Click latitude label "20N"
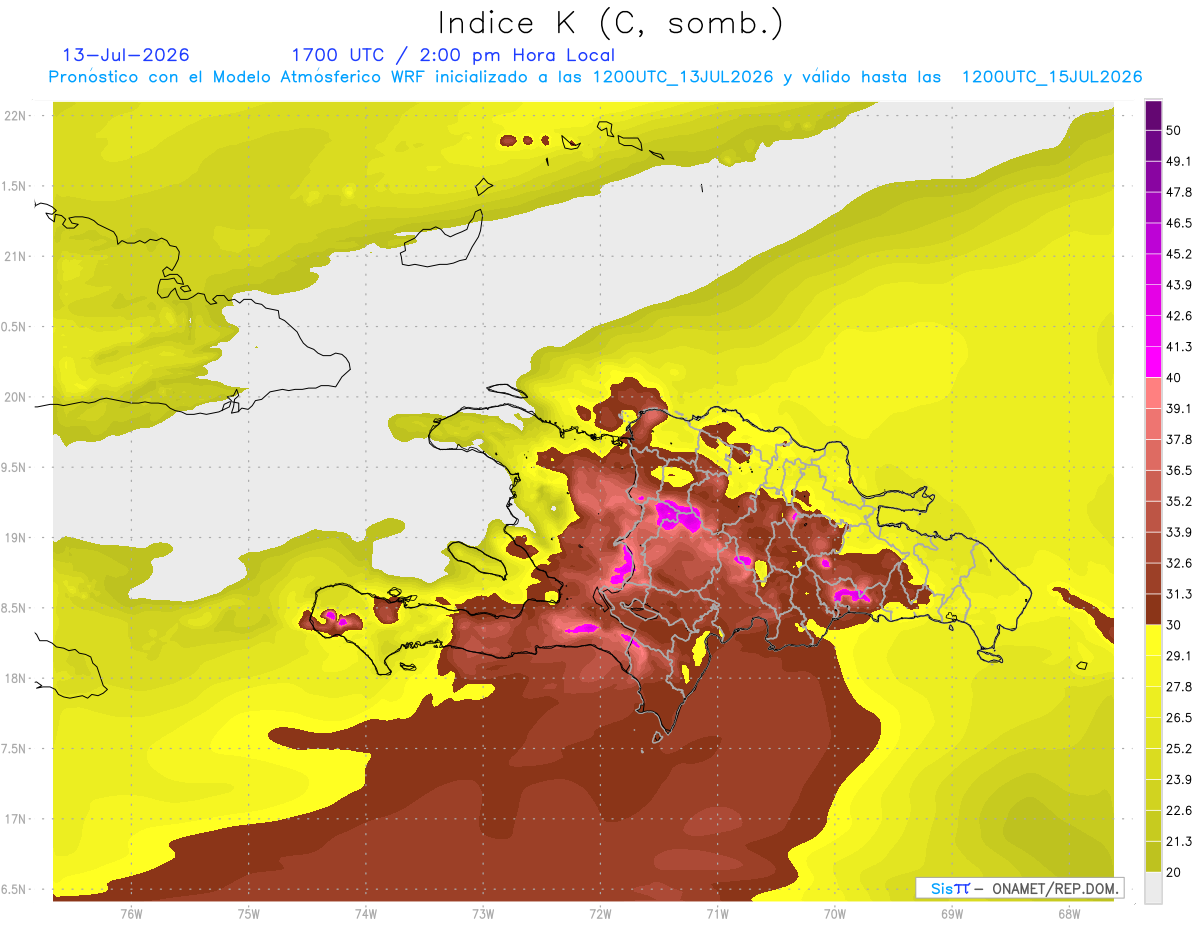 click(x=16, y=397)
